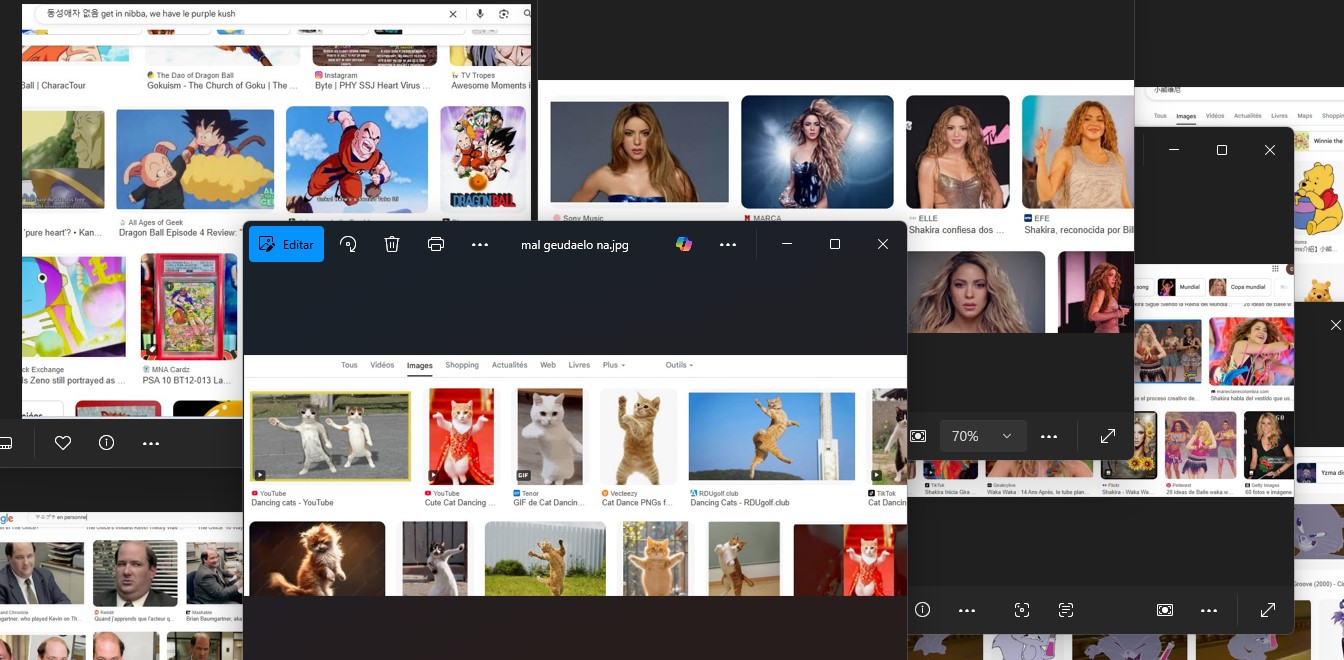Screen dimensions: 1344x660
Task: Click the Editar button in Photos
Action: point(286,244)
